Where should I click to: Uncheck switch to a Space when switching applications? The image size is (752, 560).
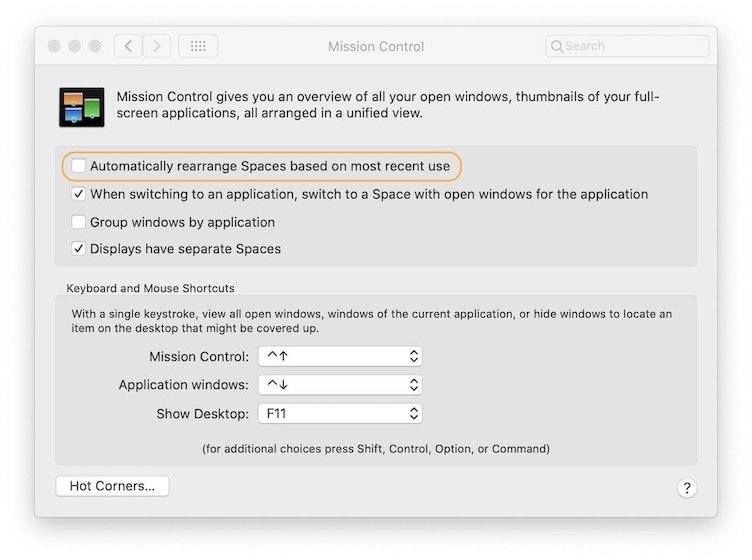click(x=79, y=194)
